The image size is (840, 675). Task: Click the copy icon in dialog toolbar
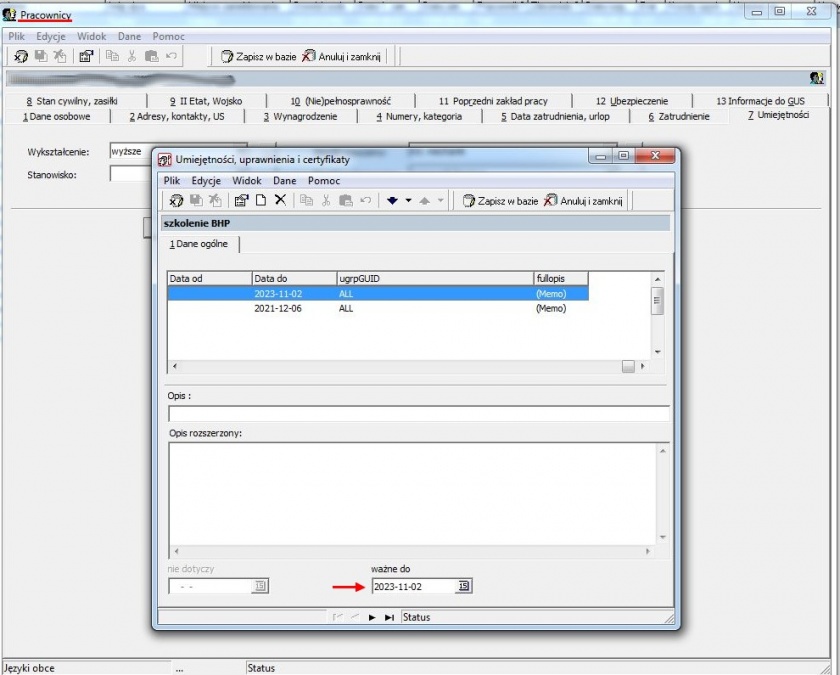coord(306,200)
